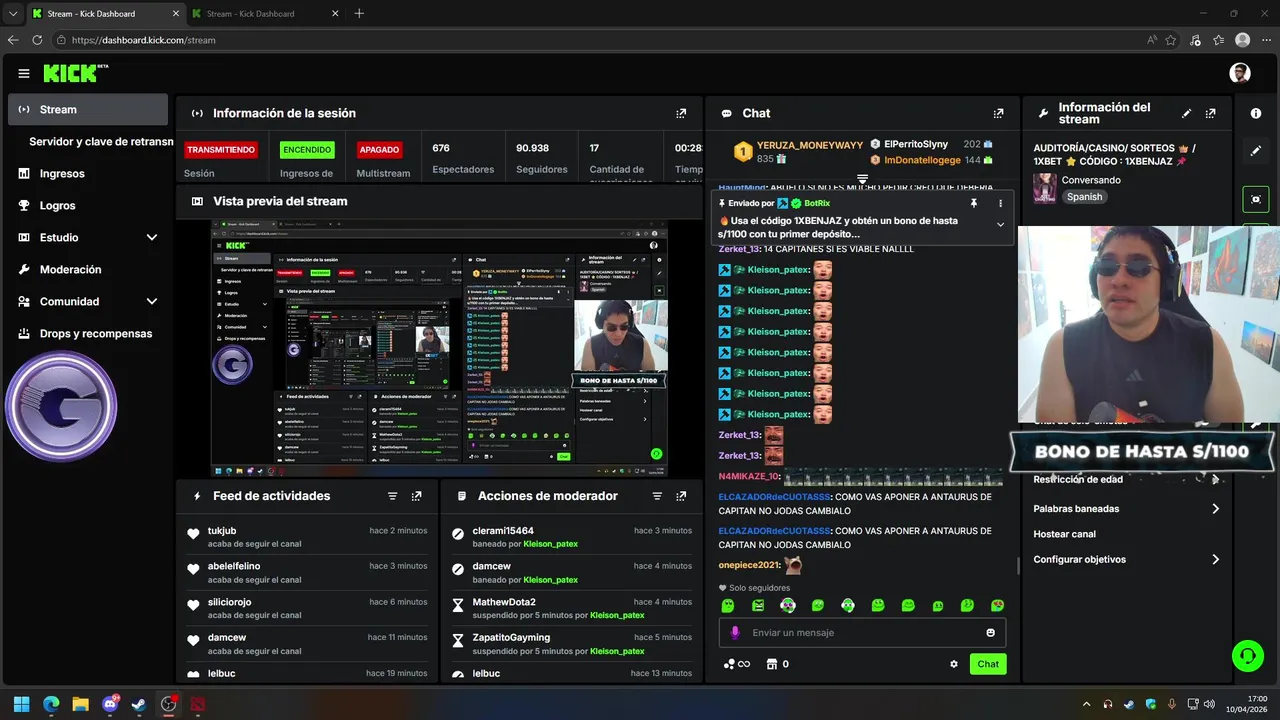This screenshot has height=720, width=1280.
Task: Click the stream preview thumbnail
Action: (439, 348)
